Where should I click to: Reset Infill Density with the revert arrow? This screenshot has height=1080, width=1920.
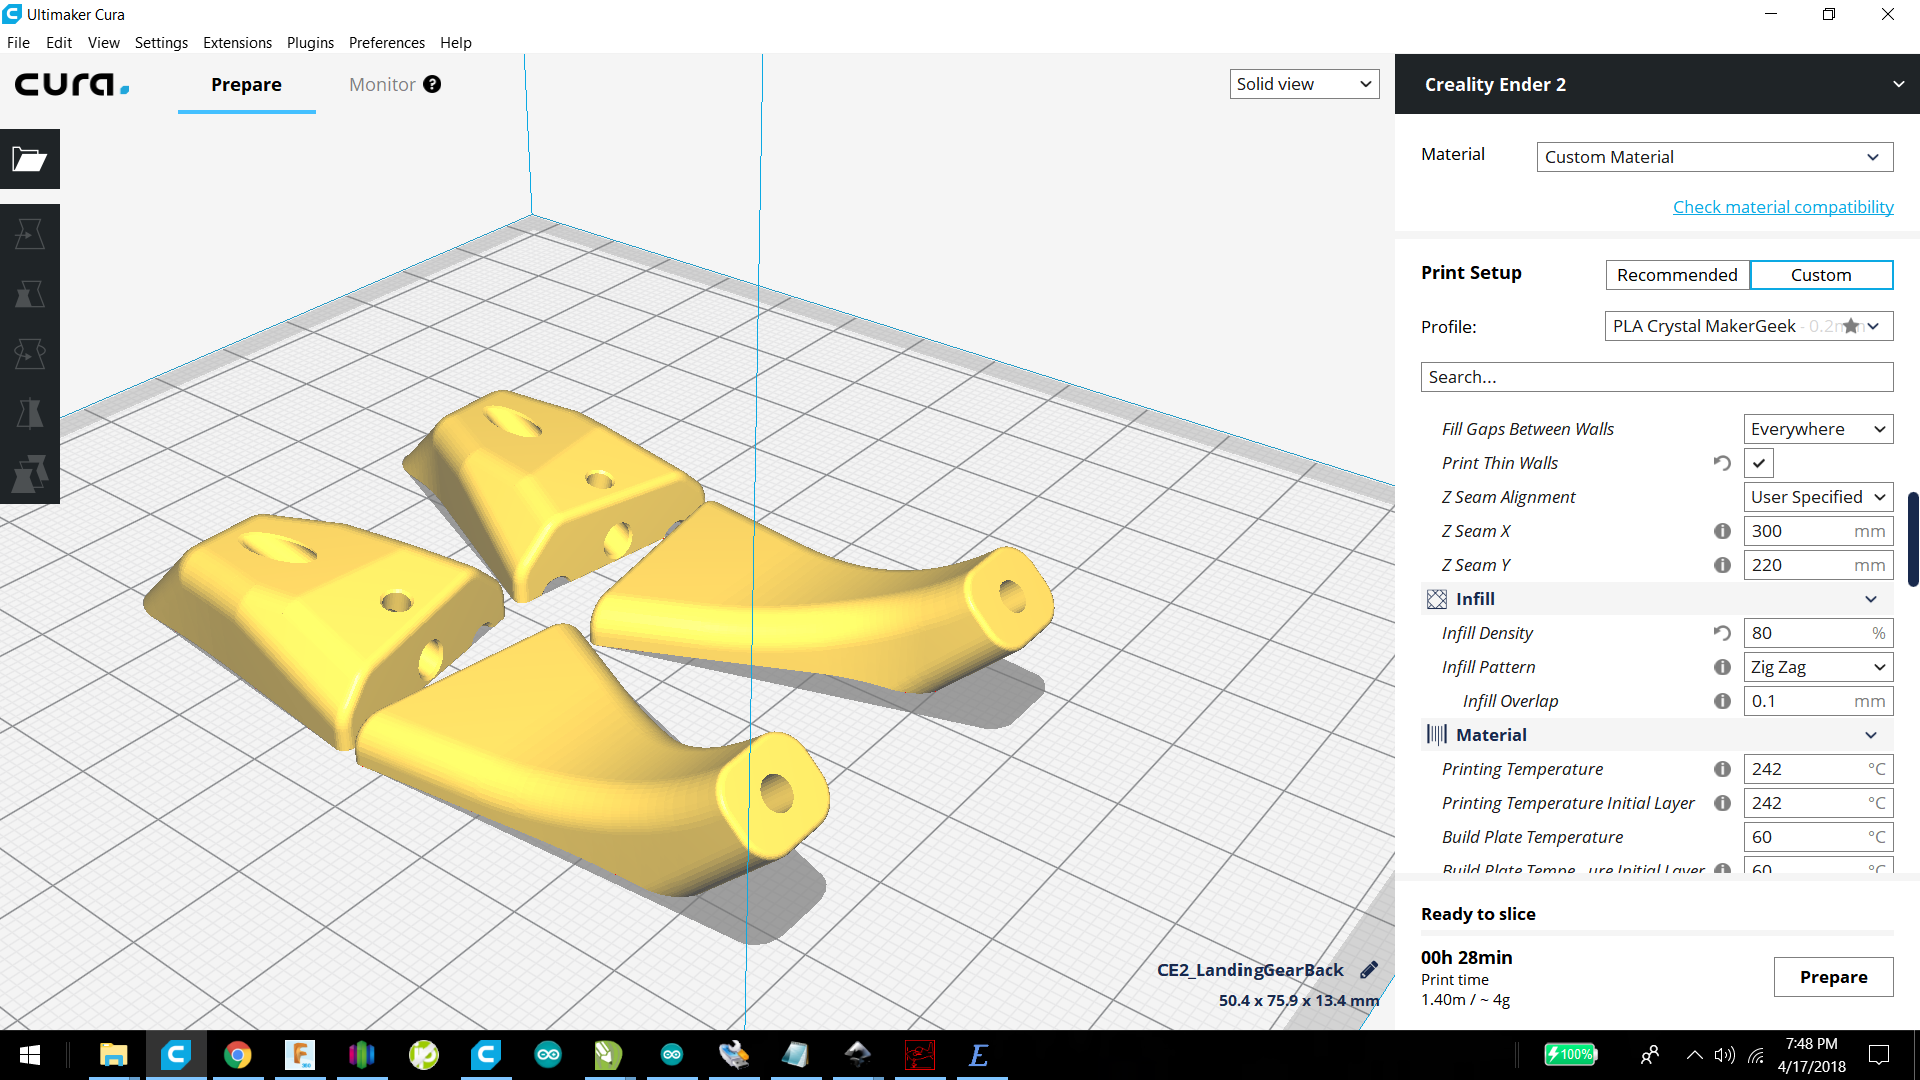(1722, 633)
